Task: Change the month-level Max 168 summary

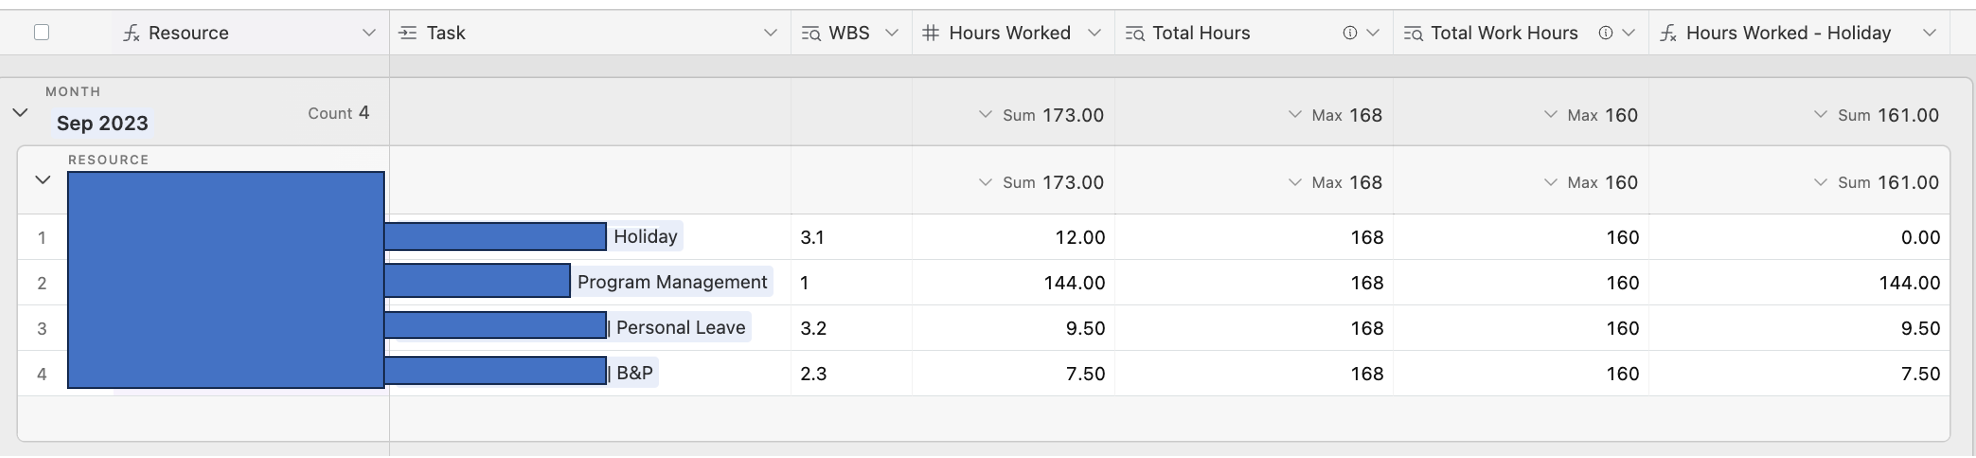Action: 1335,115
